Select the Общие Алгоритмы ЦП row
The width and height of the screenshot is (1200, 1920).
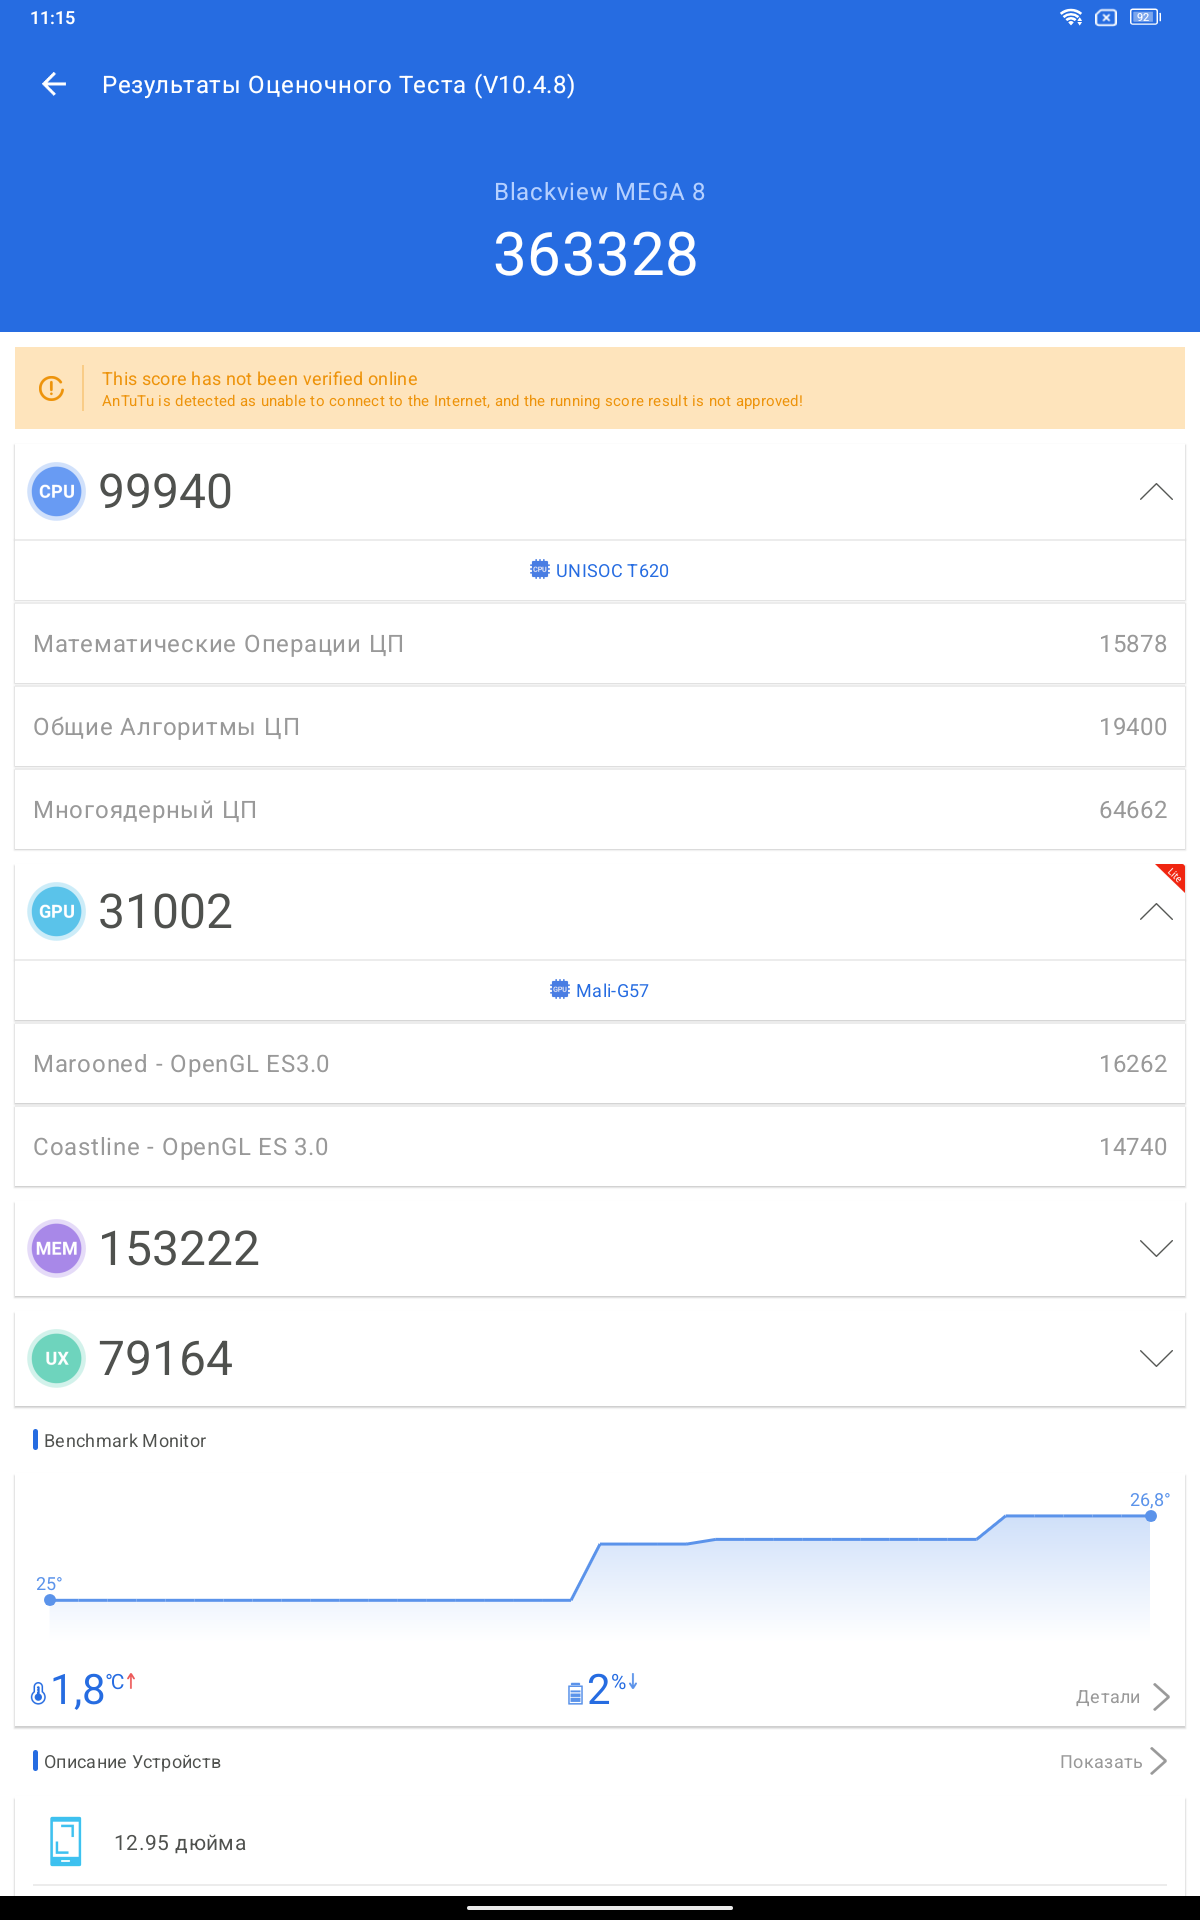point(600,726)
